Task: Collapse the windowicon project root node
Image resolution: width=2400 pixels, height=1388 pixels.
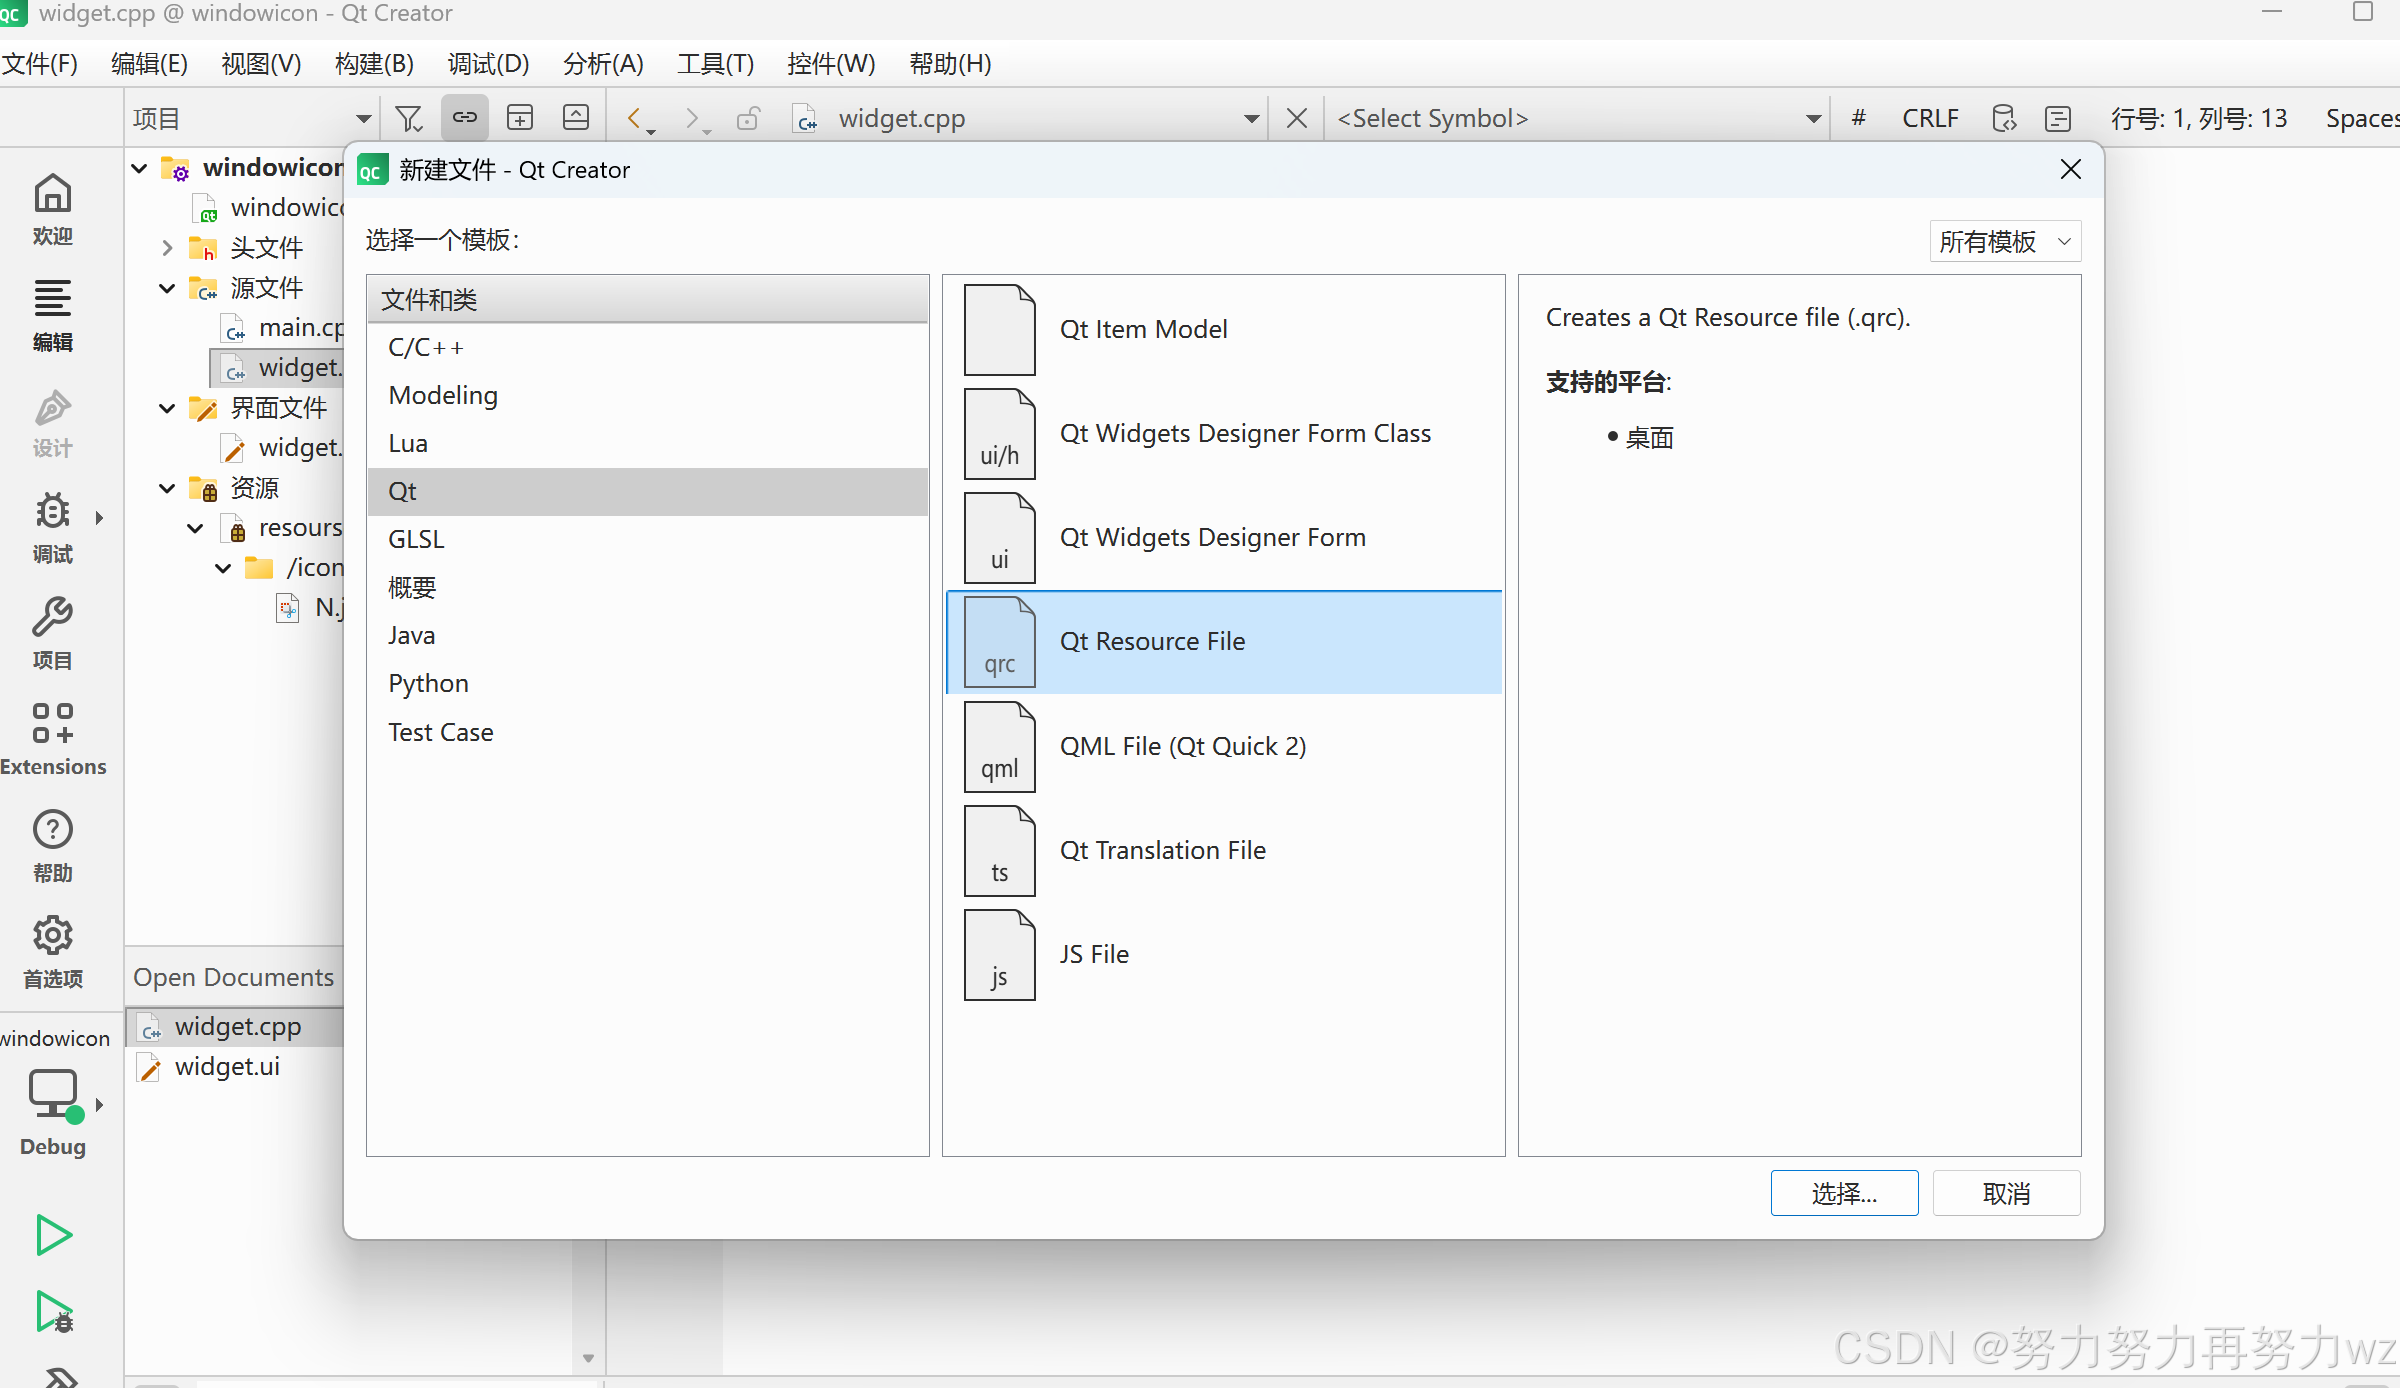Action: click(140, 168)
